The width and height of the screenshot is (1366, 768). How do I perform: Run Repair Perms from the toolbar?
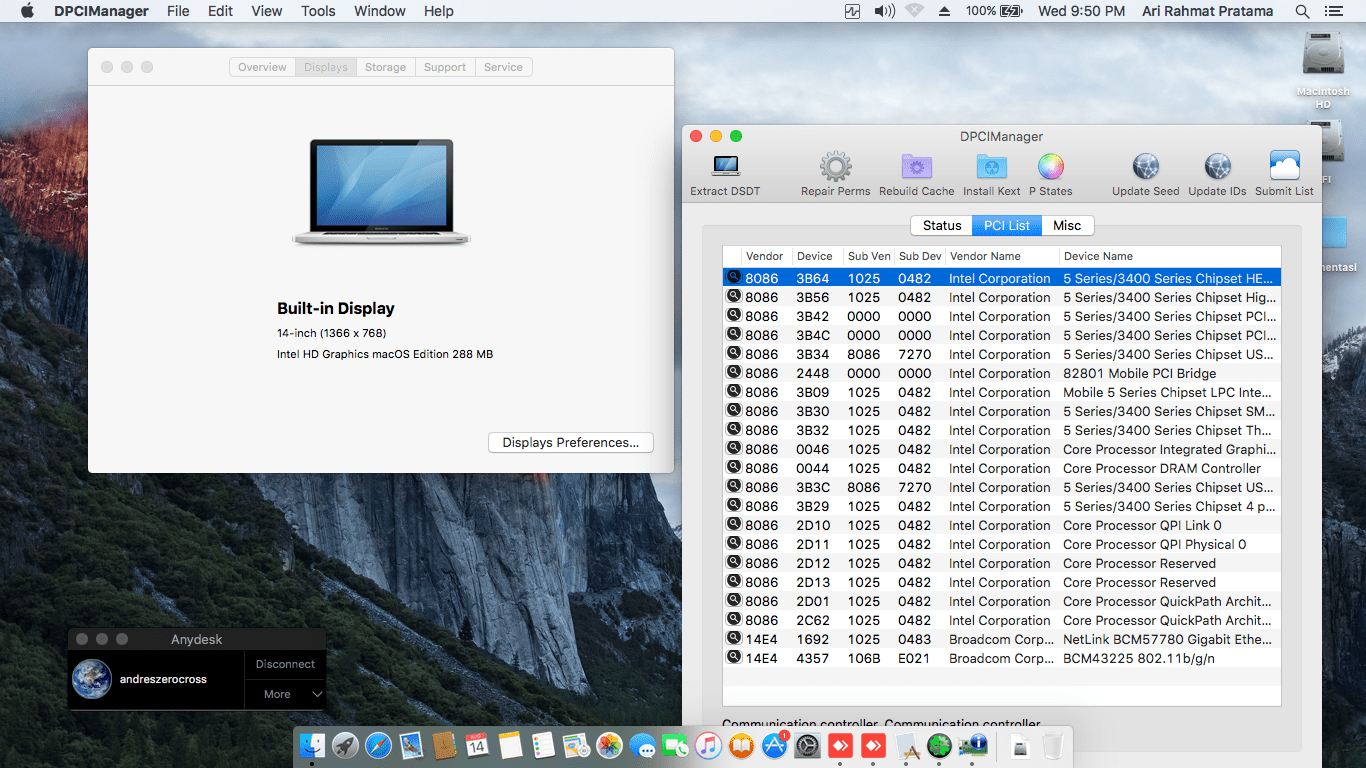click(x=835, y=166)
